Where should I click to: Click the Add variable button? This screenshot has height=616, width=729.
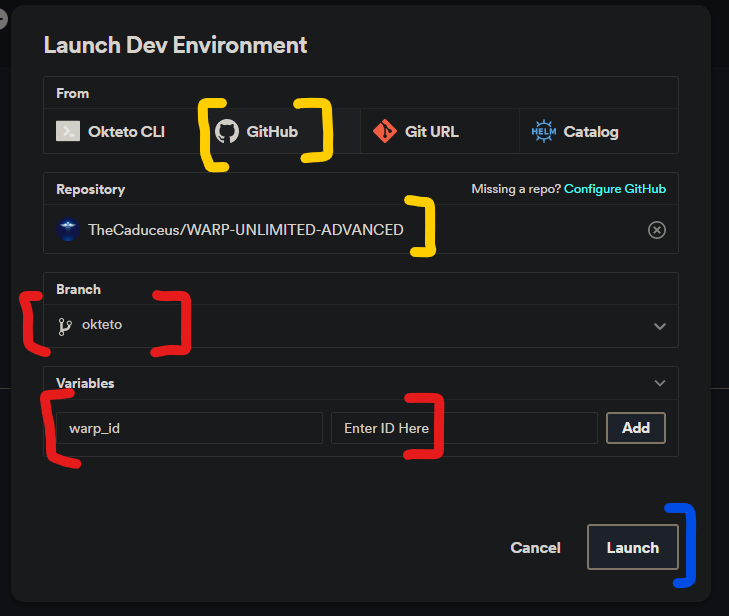point(636,428)
